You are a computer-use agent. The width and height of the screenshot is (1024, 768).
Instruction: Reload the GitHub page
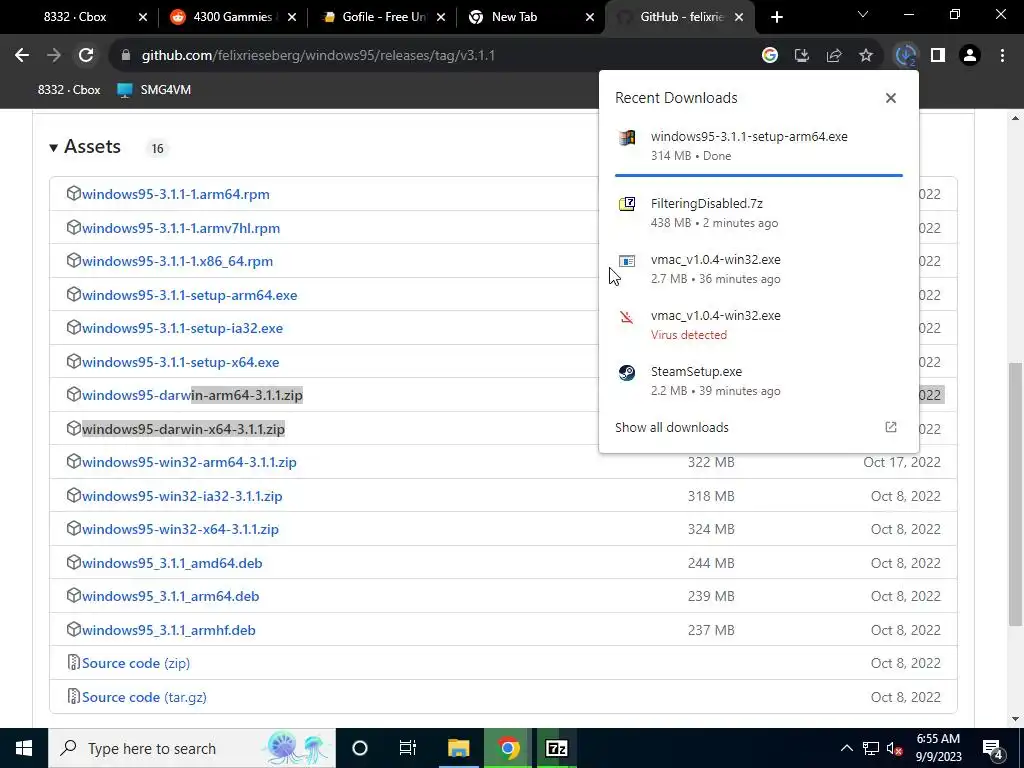86,56
